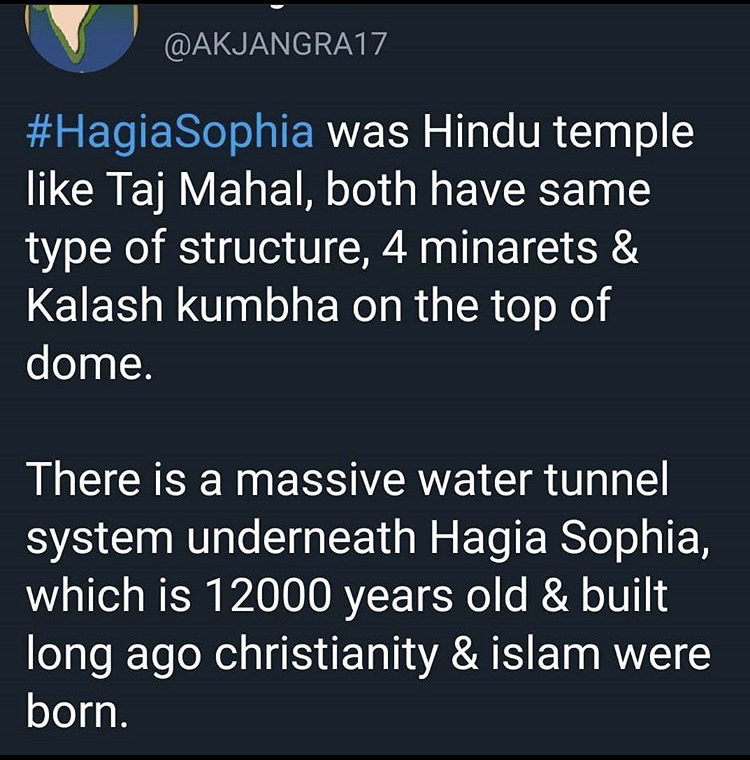750x760 pixels.
Task: Click the words 'Kalash kumbha'
Action: tap(182, 305)
